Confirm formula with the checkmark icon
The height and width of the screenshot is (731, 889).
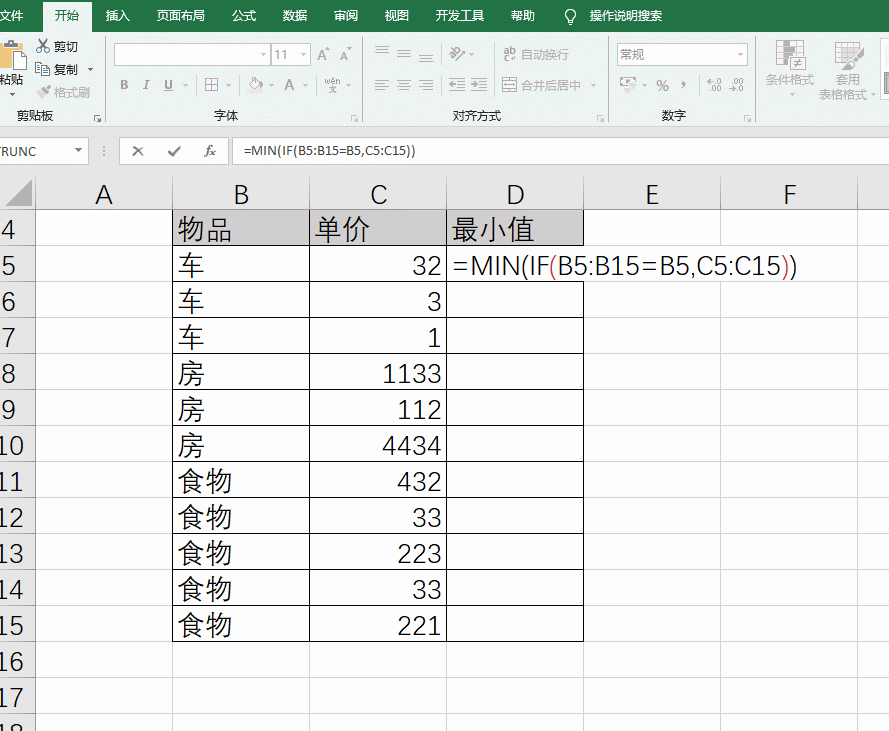click(174, 151)
